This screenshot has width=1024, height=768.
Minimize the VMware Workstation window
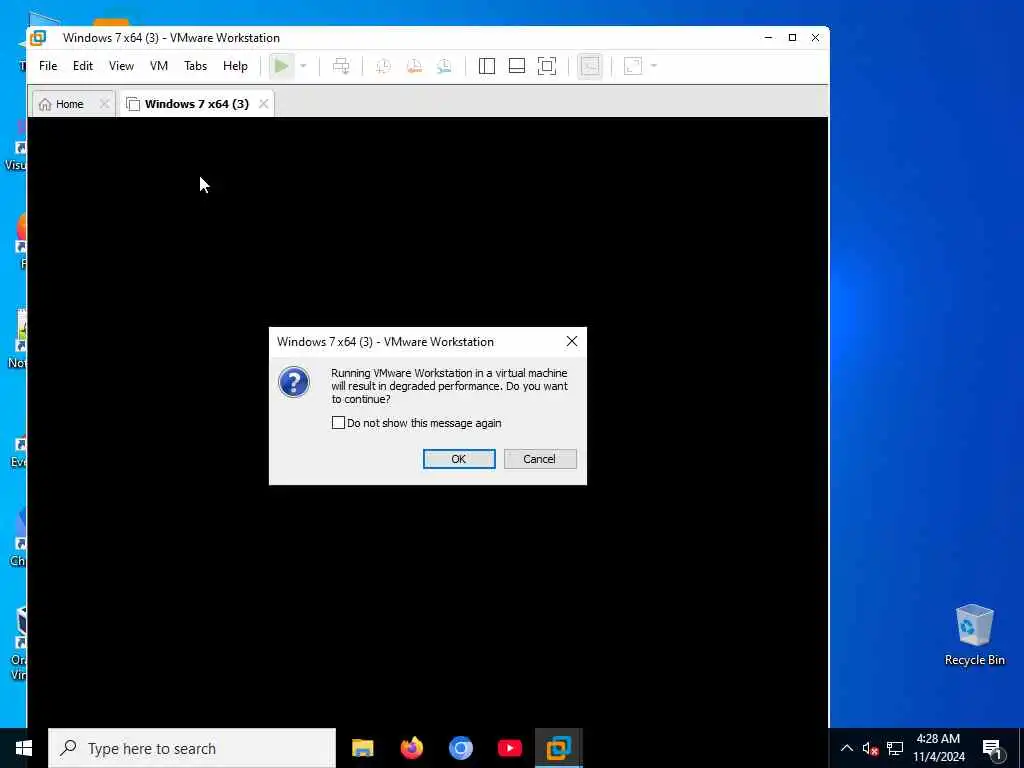click(769, 38)
